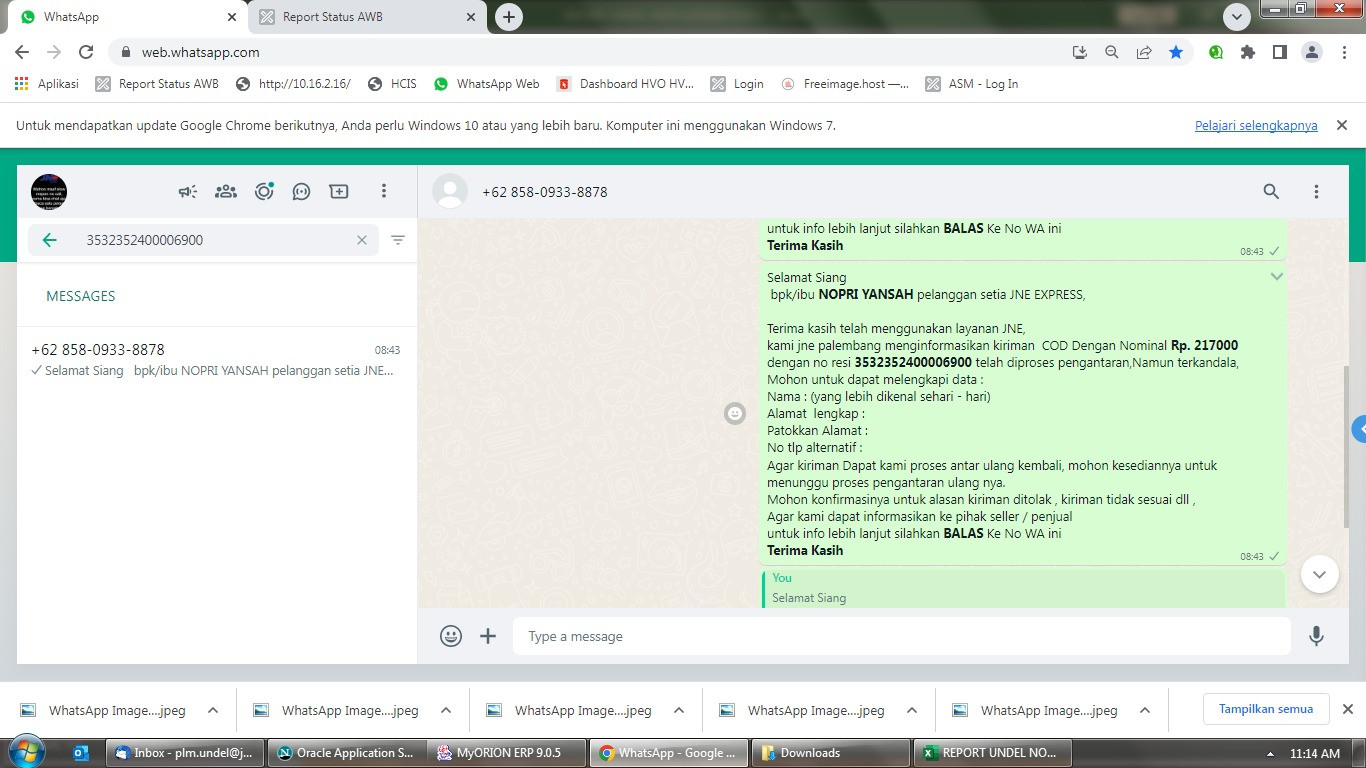Screen dimensions: 1366x768
Task: Open Chrome three-dot menu
Action: click(x=1343, y=52)
